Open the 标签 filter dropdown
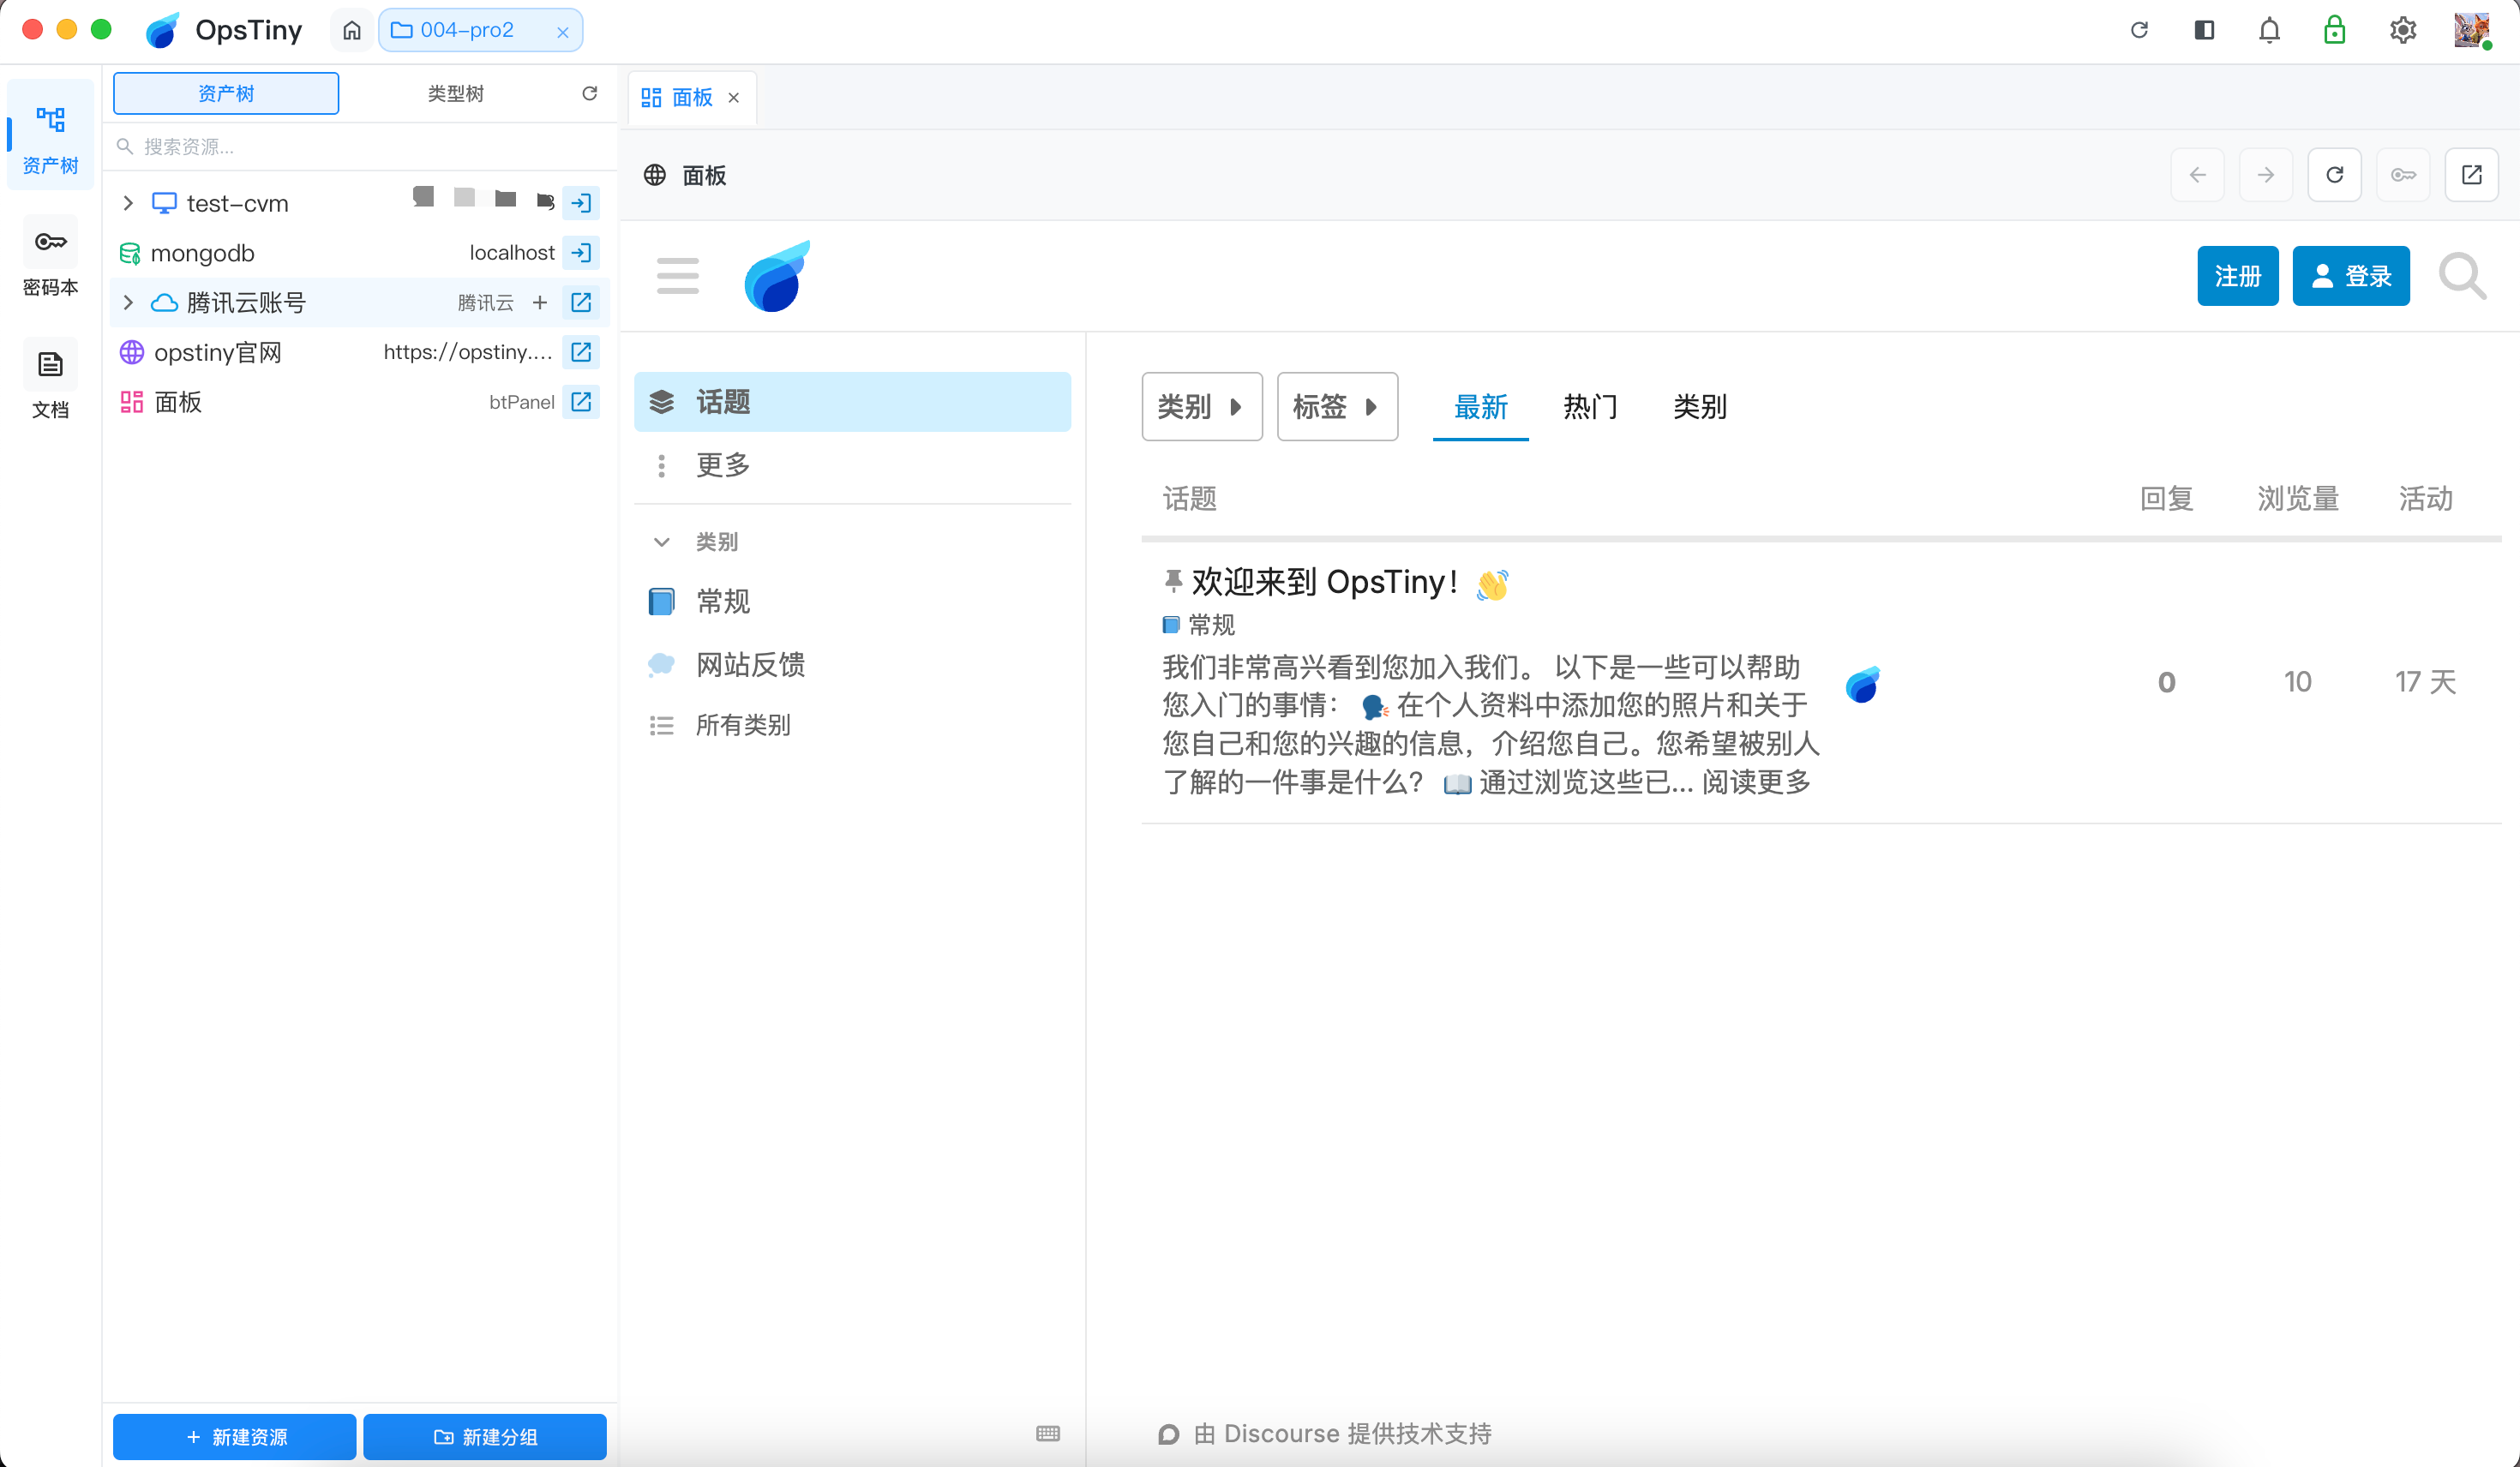This screenshot has height=1467, width=2520. pos(1338,407)
